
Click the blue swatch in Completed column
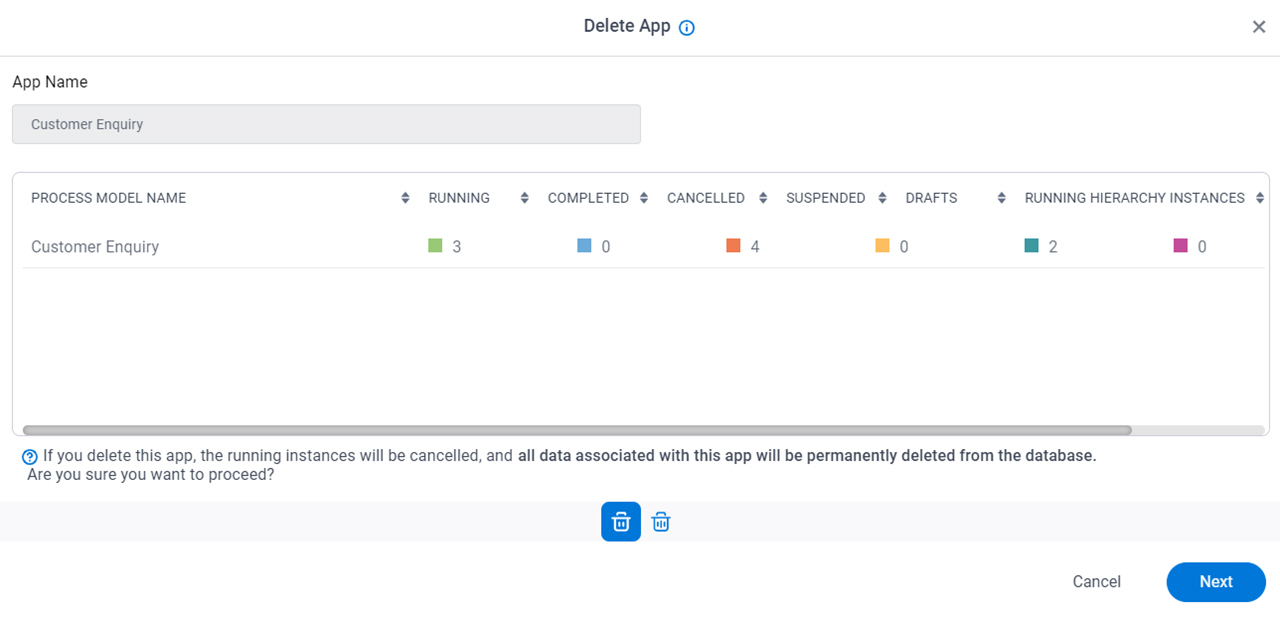[584, 245]
